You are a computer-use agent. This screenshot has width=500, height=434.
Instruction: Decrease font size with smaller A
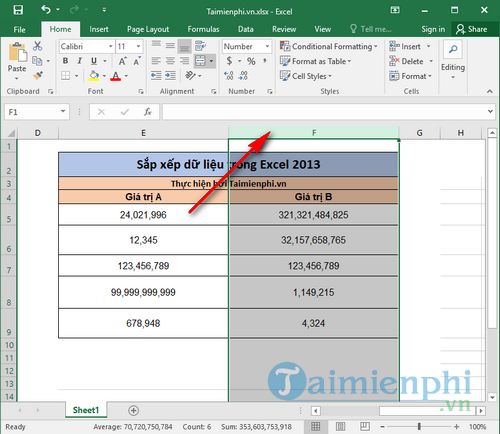coord(137,61)
